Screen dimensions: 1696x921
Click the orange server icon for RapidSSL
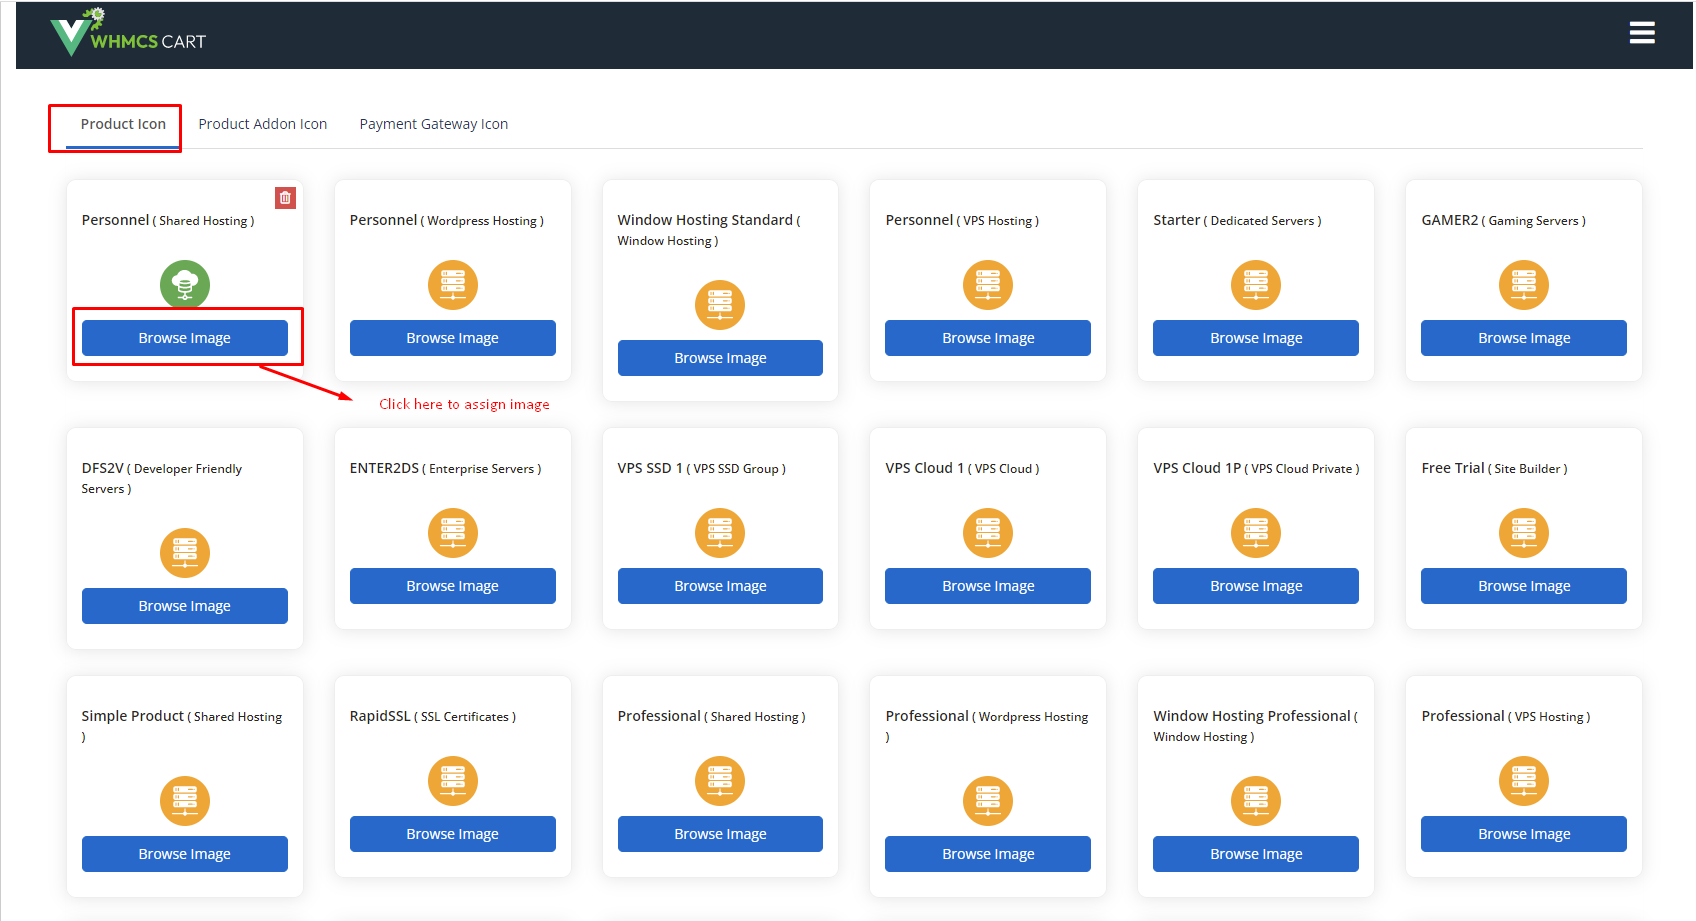click(452, 781)
